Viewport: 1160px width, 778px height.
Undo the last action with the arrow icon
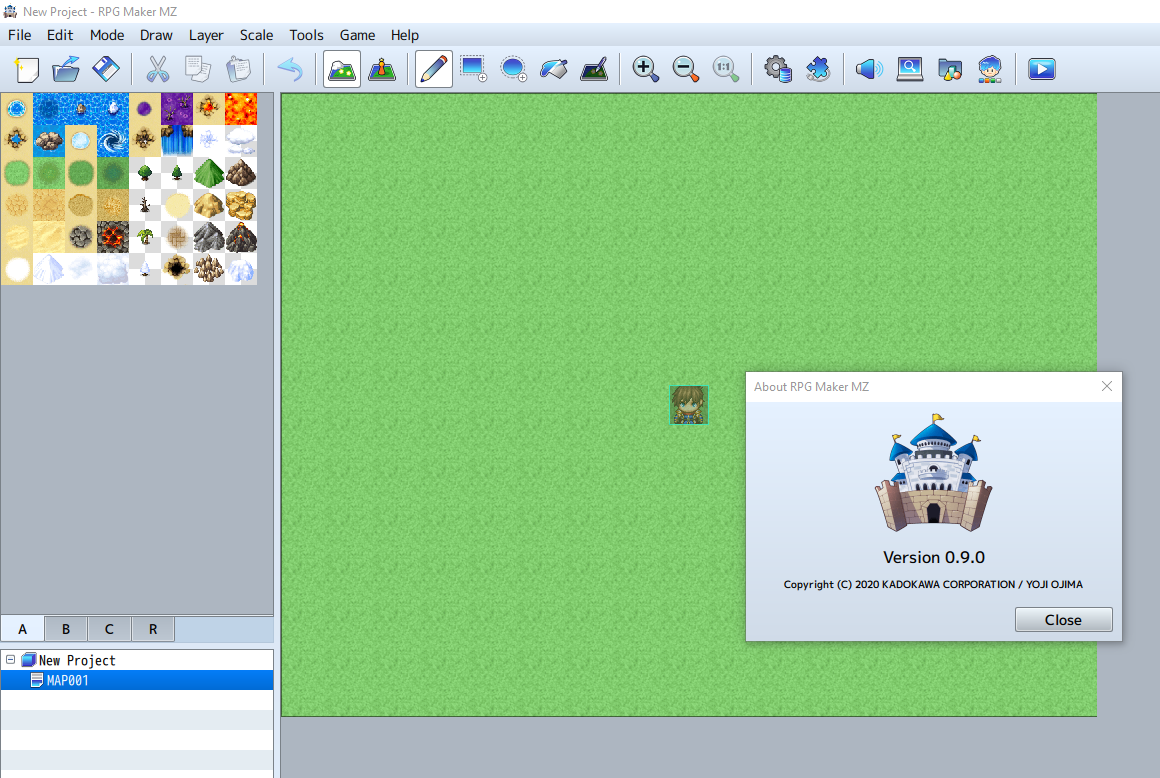pos(290,70)
